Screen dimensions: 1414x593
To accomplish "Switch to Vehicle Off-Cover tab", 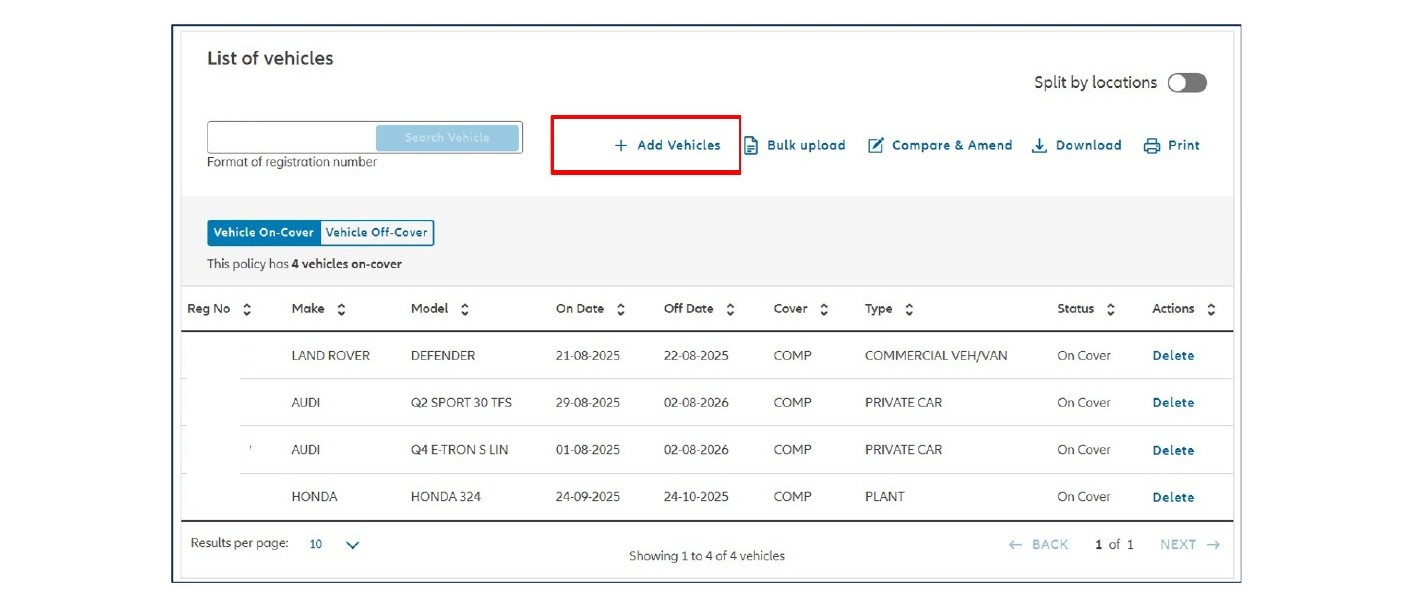I will click(377, 233).
